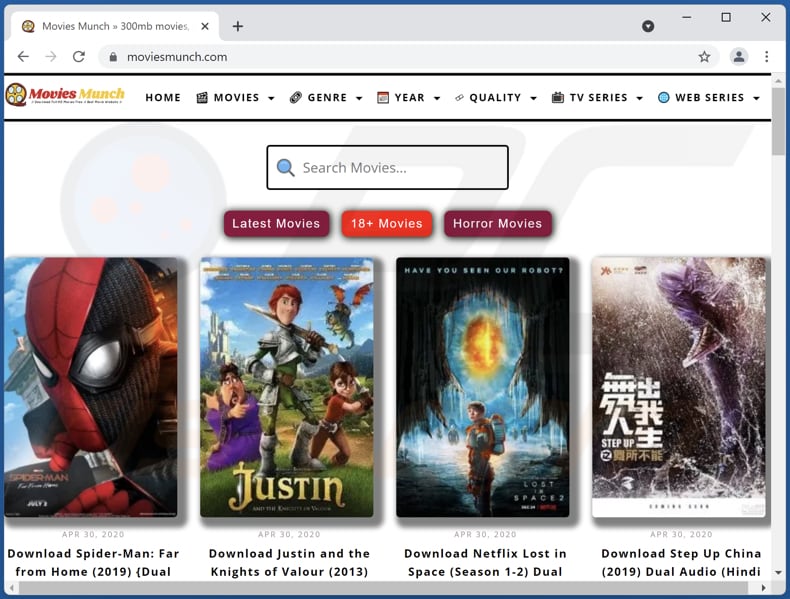Reload the current page
The width and height of the screenshot is (790, 599).
[x=79, y=56]
